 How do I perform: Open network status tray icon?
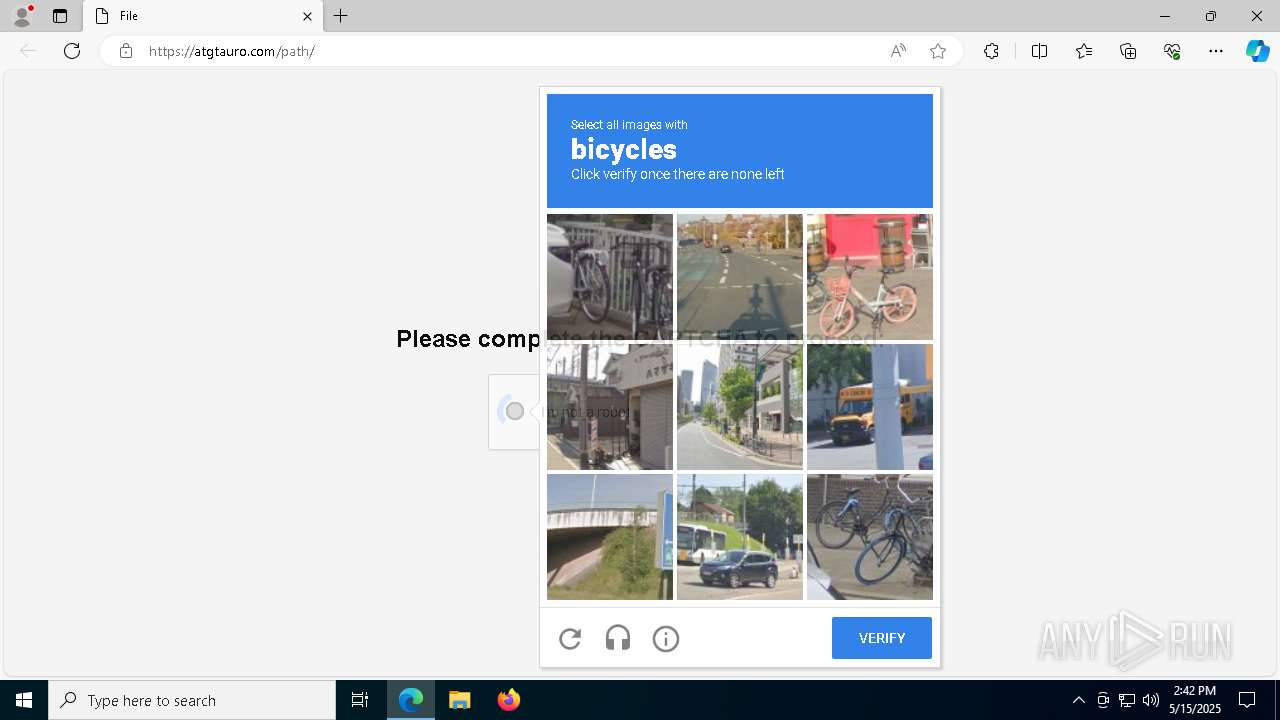[x=1127, y=700]
